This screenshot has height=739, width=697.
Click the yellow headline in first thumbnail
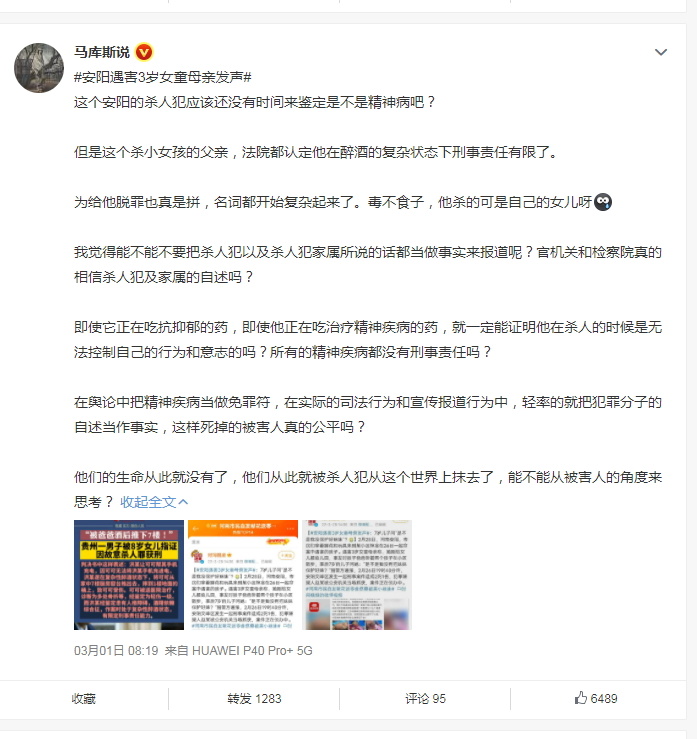pyautogui.click(x=129, y=550)
